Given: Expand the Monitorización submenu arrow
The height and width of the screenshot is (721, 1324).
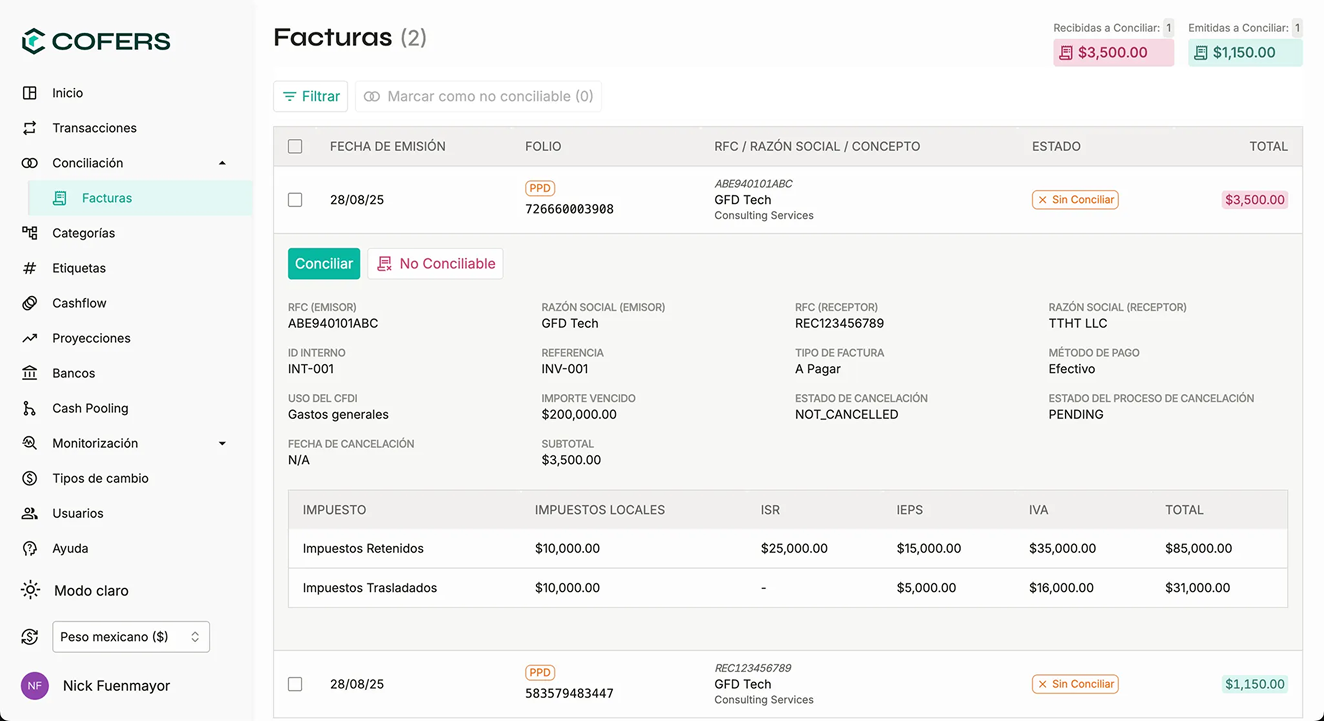Looking at the screenshot, I should pyautogui.click(x=222, y=443).
